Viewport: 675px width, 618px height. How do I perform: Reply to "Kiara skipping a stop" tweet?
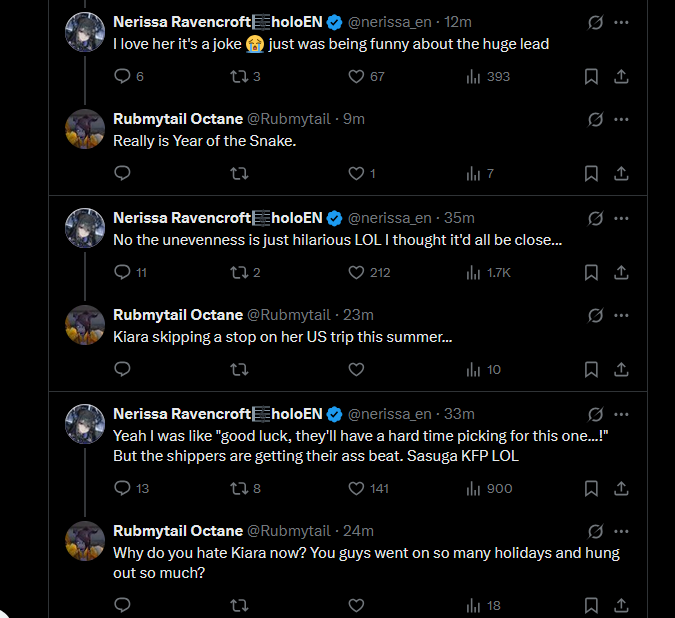coord(123,370)
